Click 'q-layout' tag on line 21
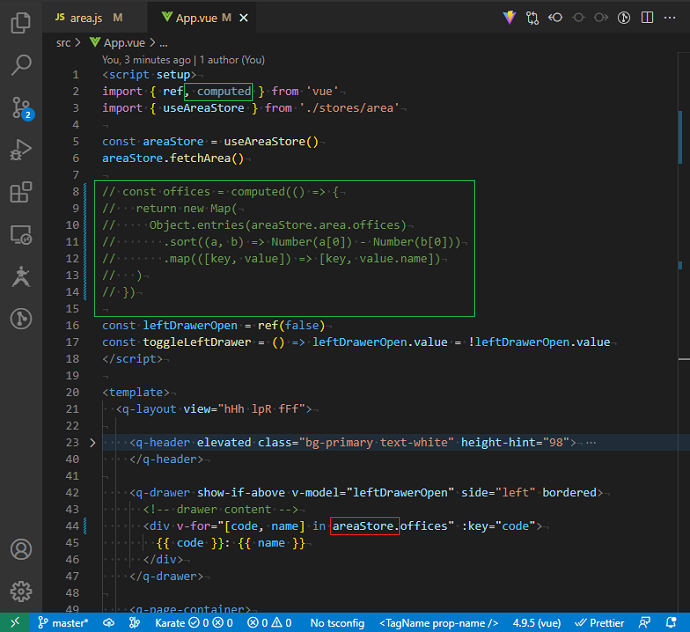Image resolution: width=690 pixels, height=632 pixels. tap(149, 409)
